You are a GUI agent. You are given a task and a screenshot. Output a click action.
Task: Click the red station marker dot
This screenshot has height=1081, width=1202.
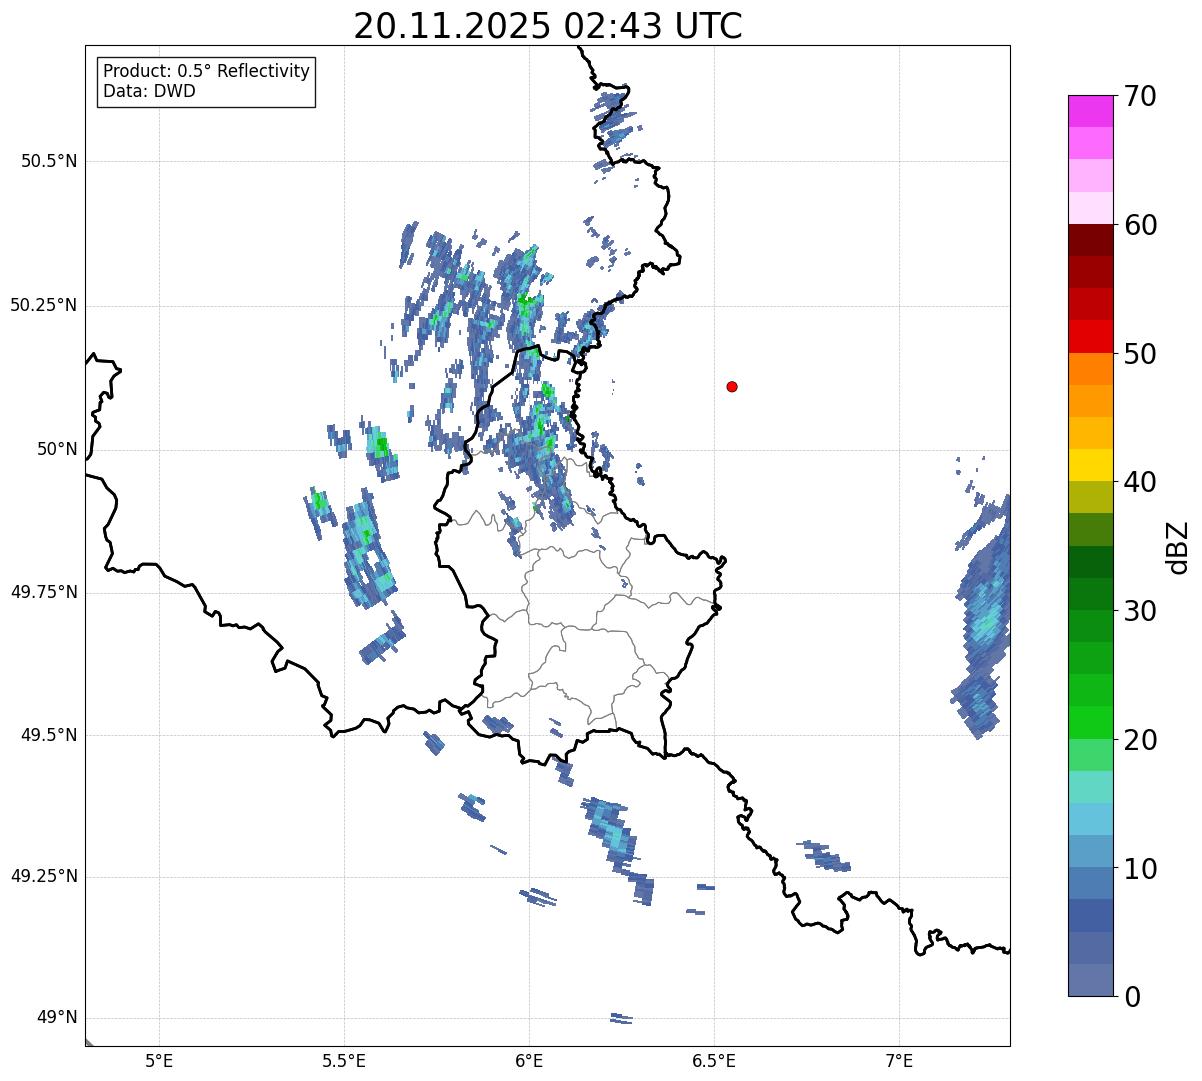[732, 386]
